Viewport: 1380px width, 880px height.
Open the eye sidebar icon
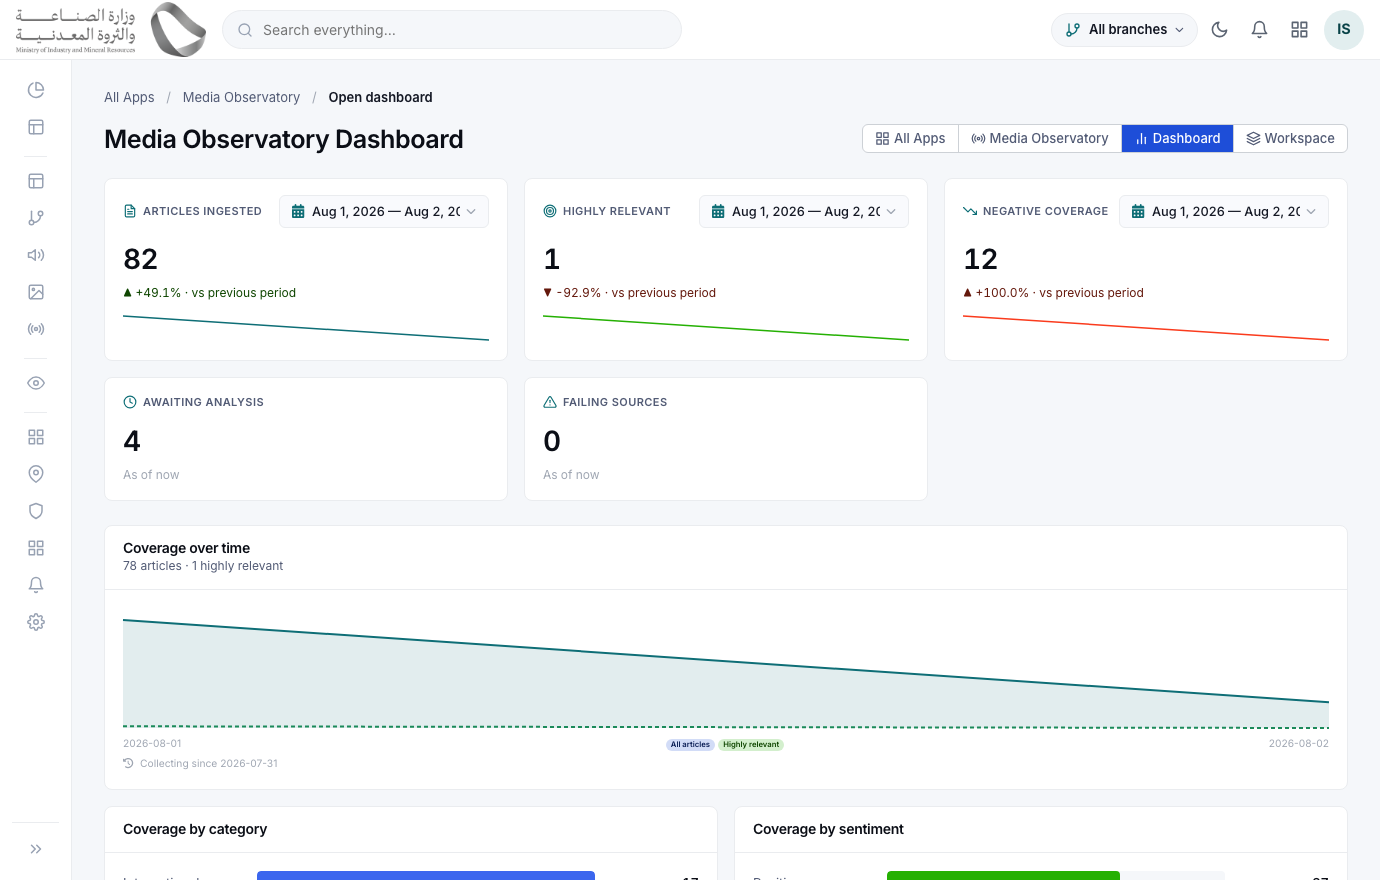click(36, 383)
